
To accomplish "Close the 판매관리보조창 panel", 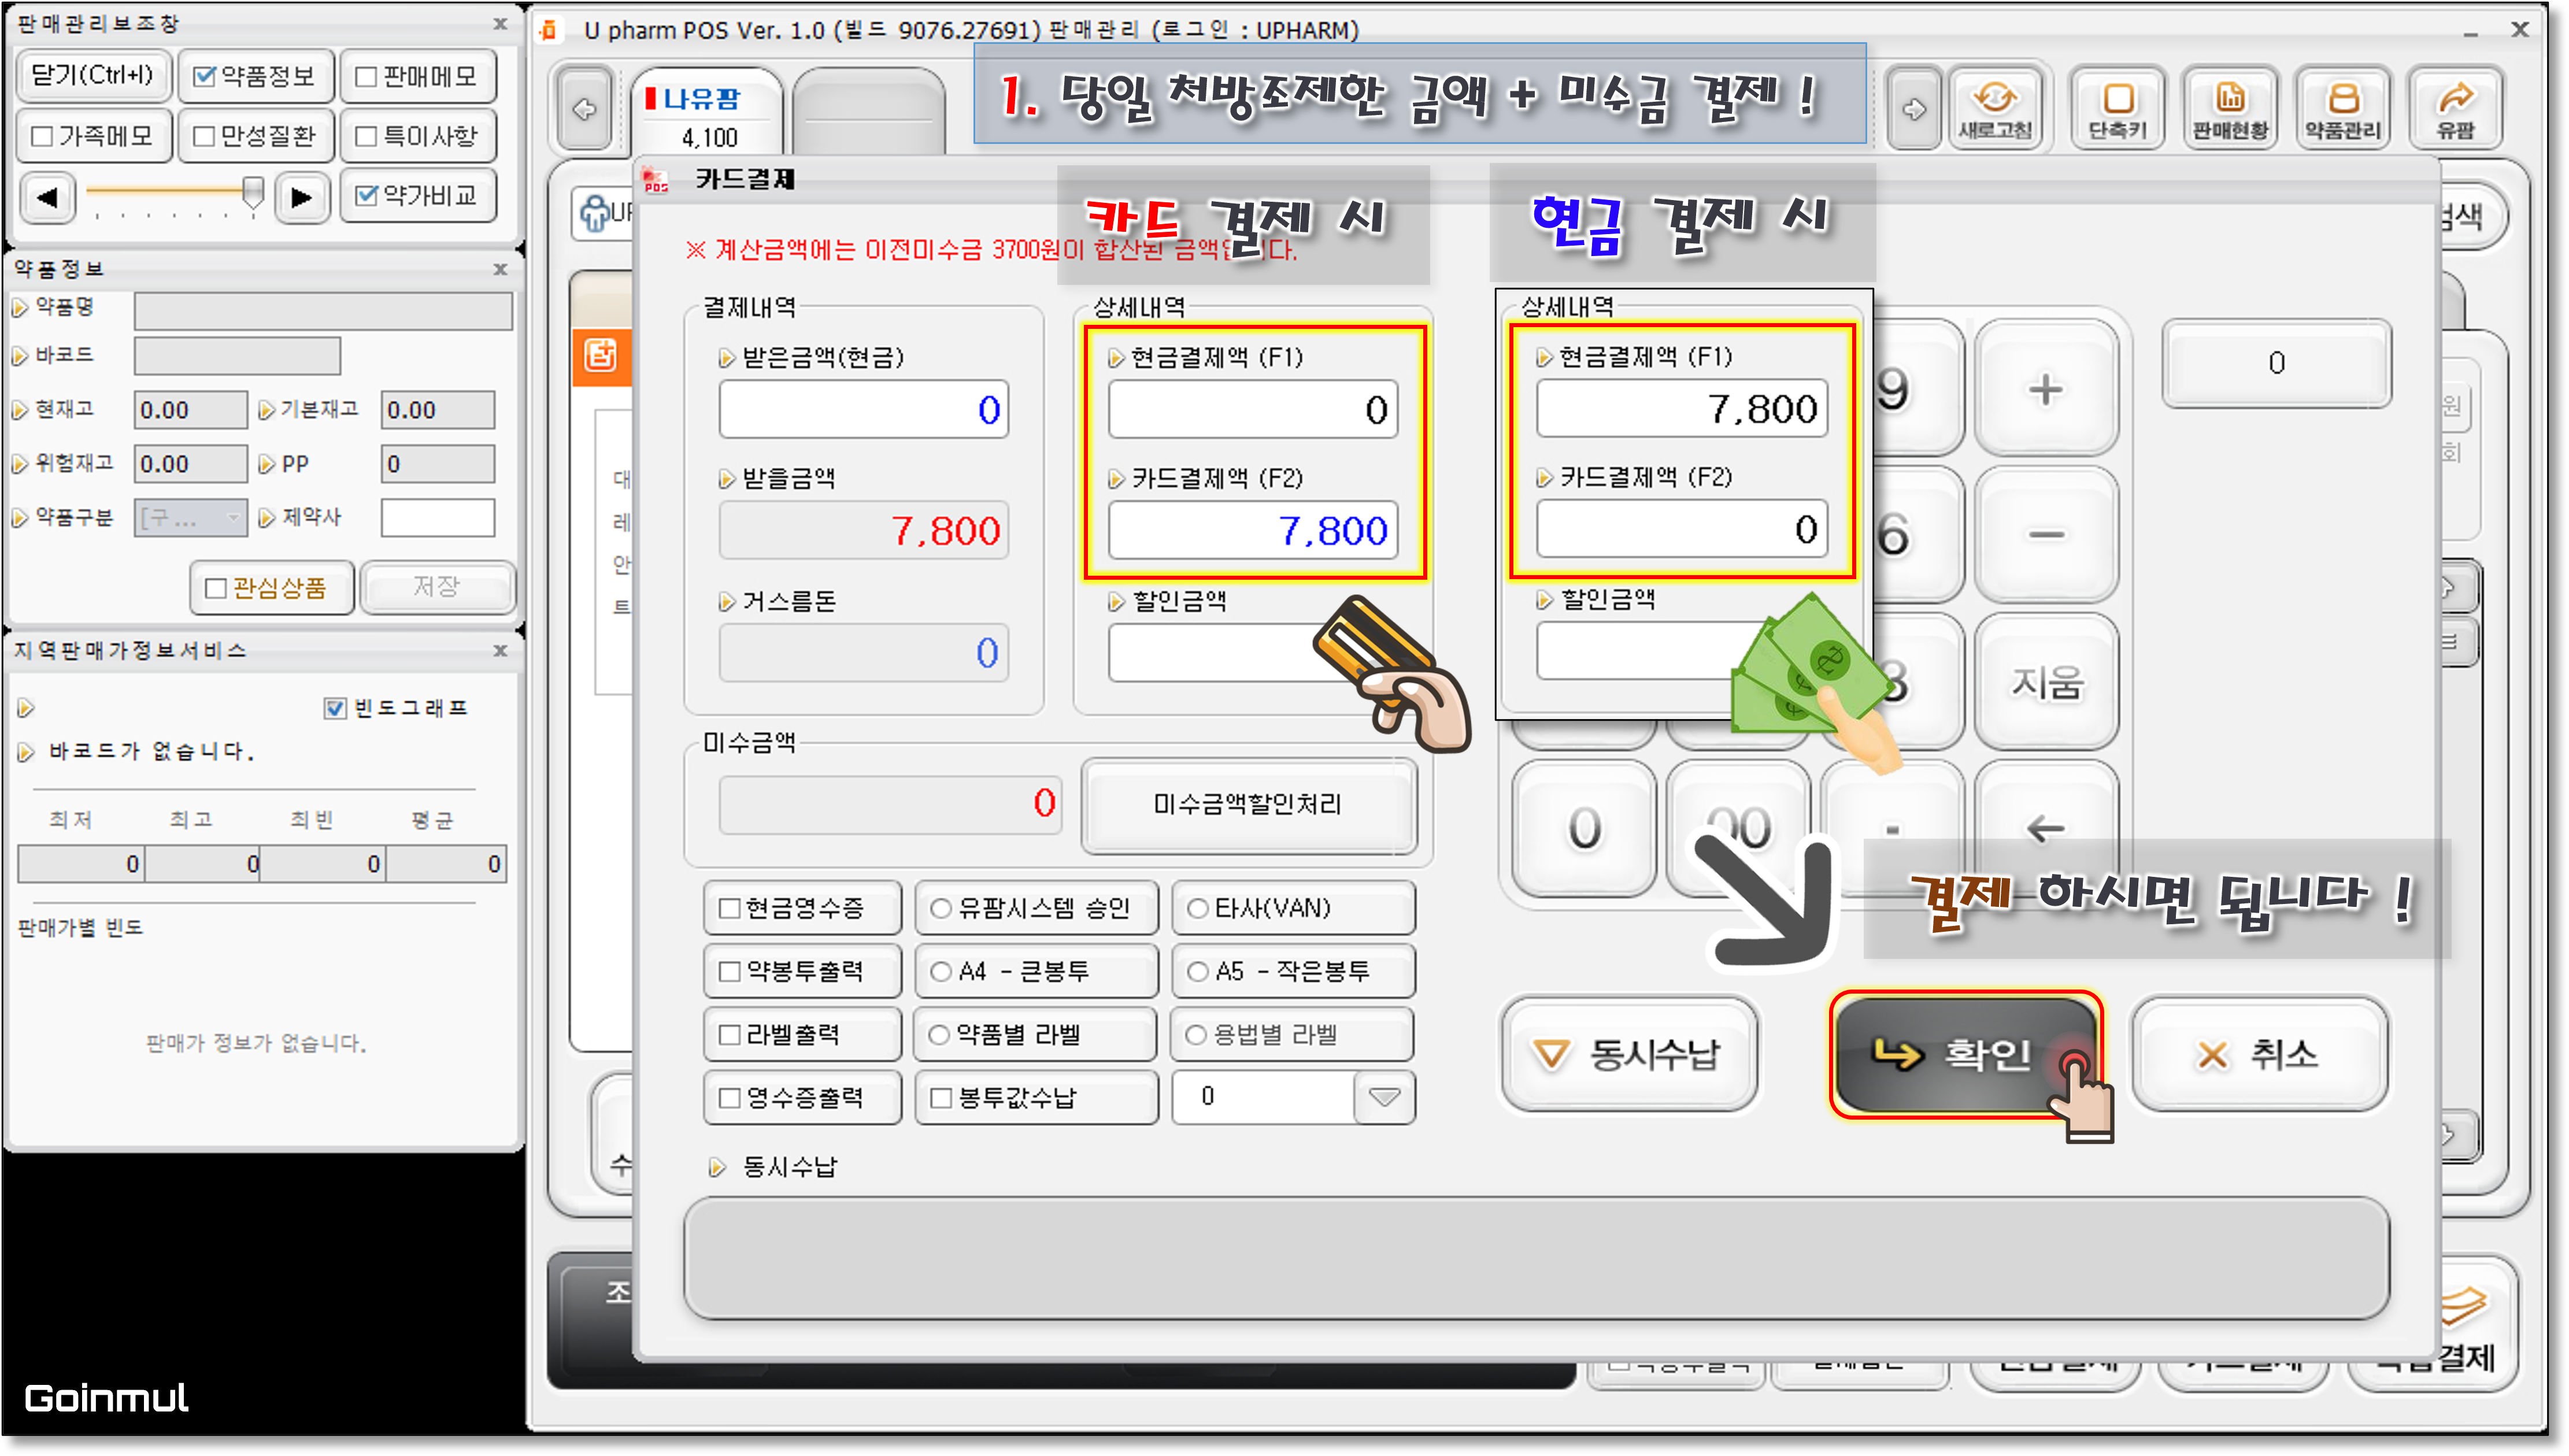I will click(x=500, y=24).
